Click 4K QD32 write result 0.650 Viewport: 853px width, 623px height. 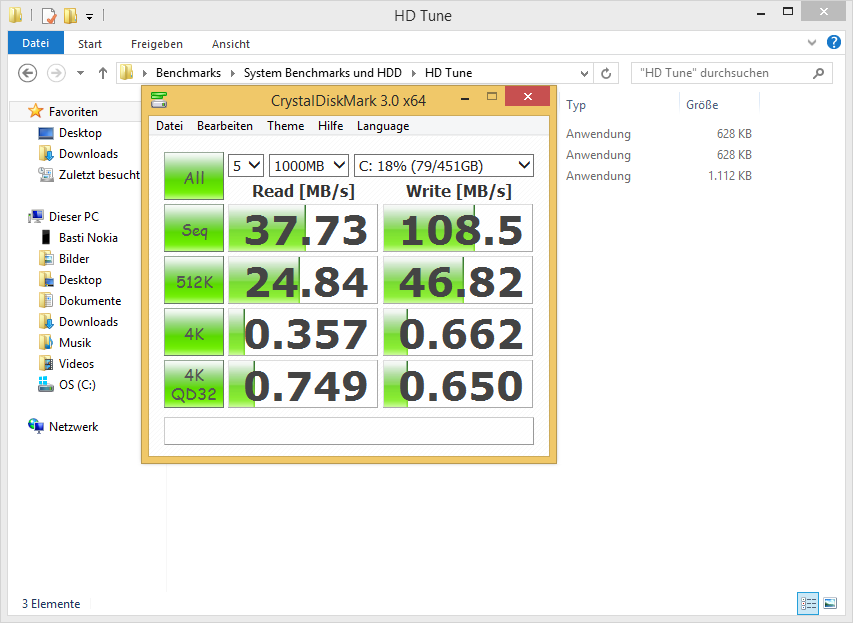pyautogui.click(x=458, y=384)
